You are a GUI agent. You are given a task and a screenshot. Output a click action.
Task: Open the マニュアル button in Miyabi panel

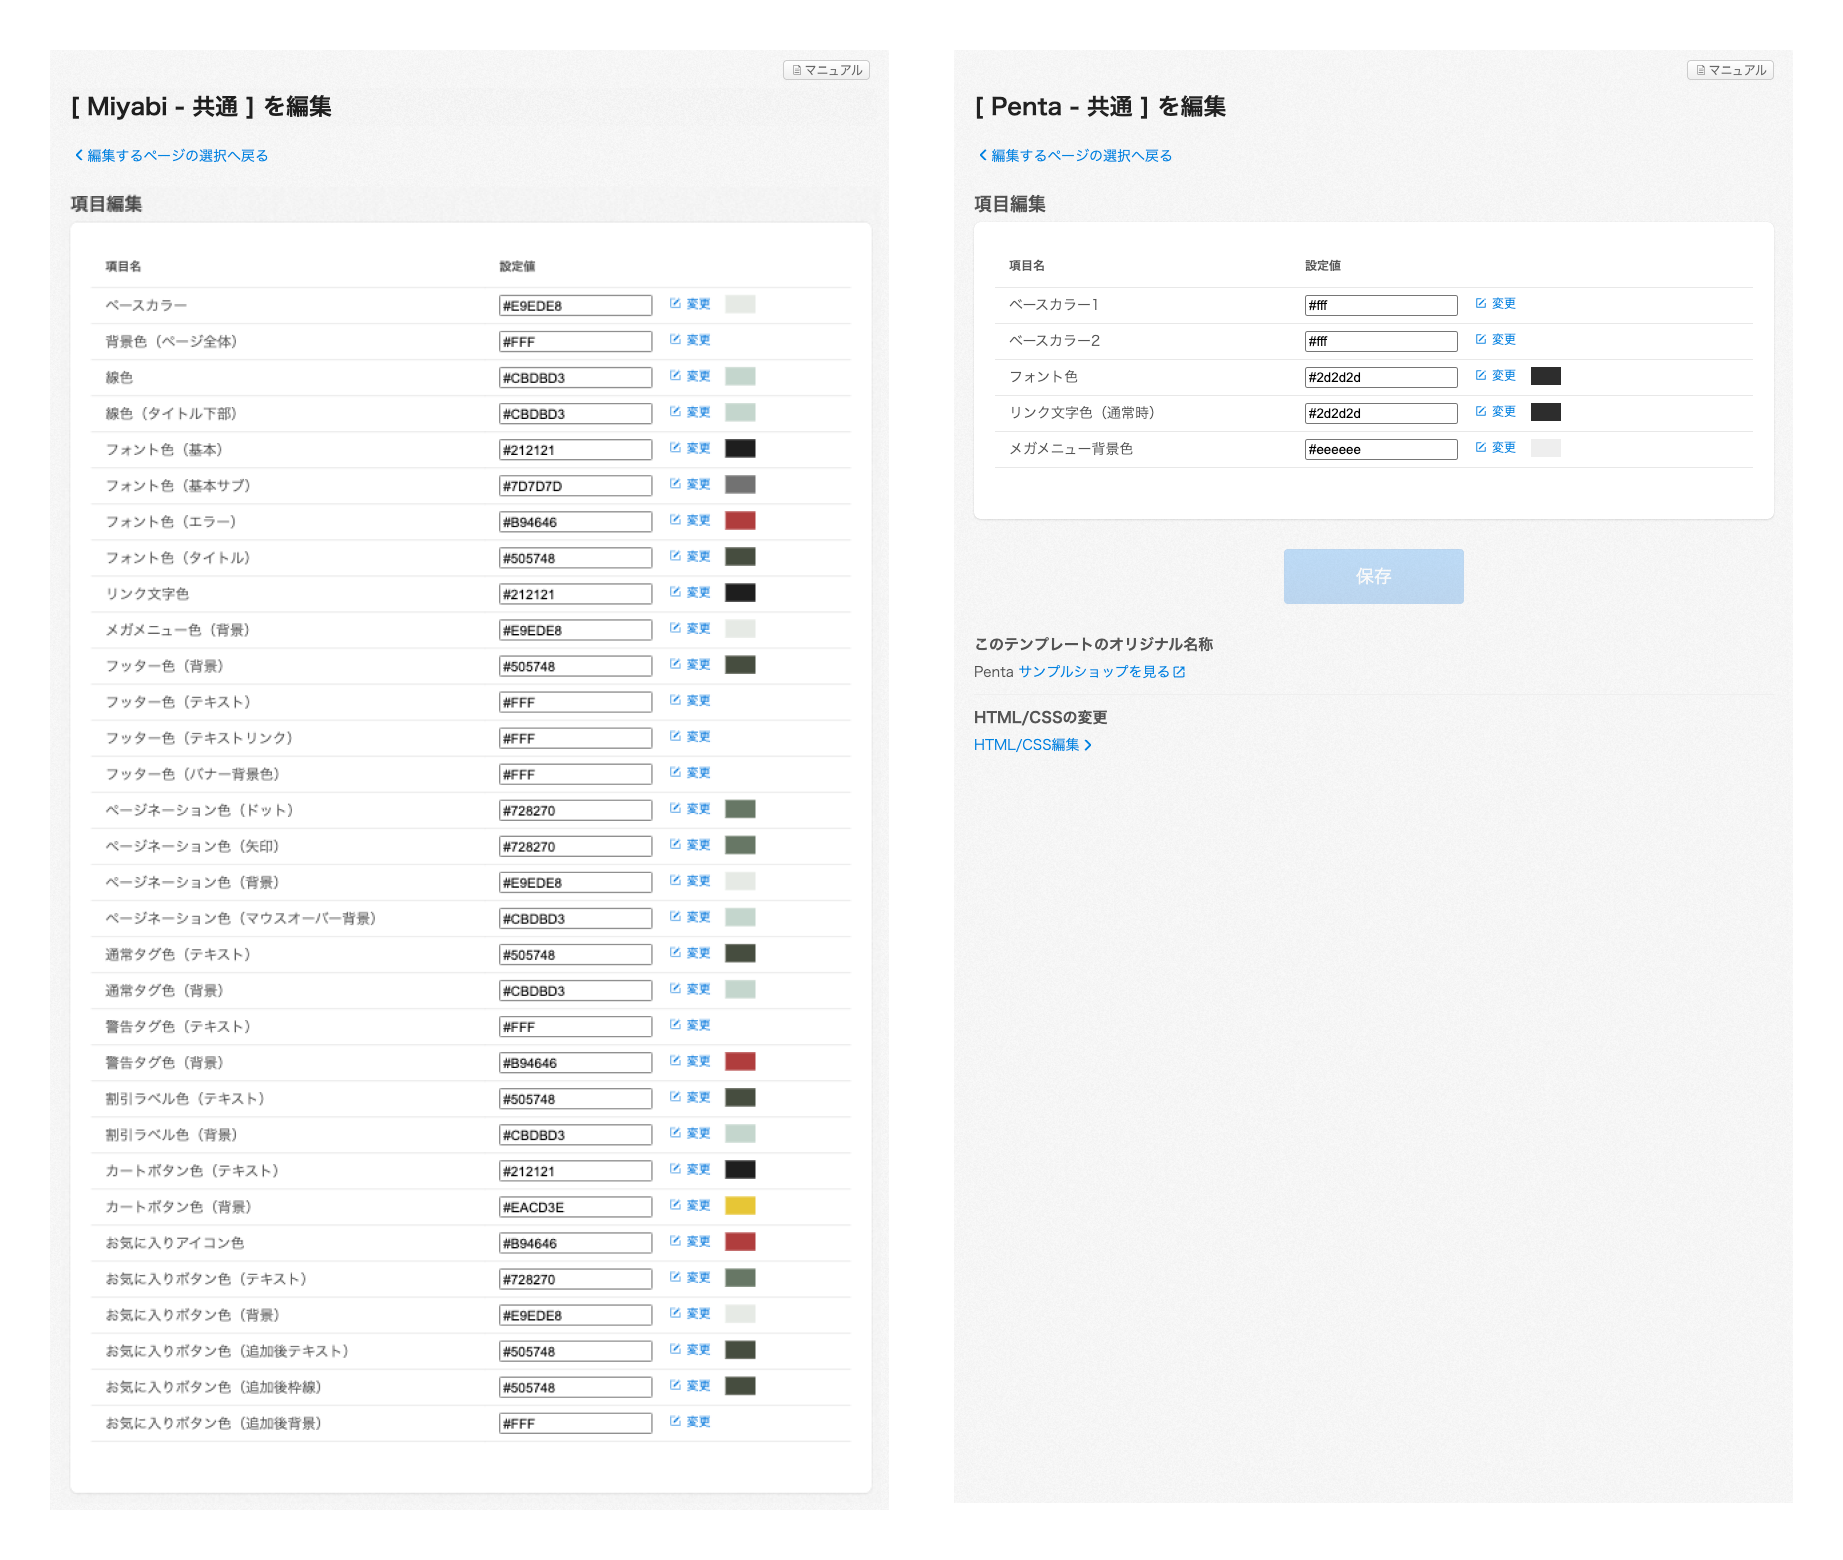(826, 70)
